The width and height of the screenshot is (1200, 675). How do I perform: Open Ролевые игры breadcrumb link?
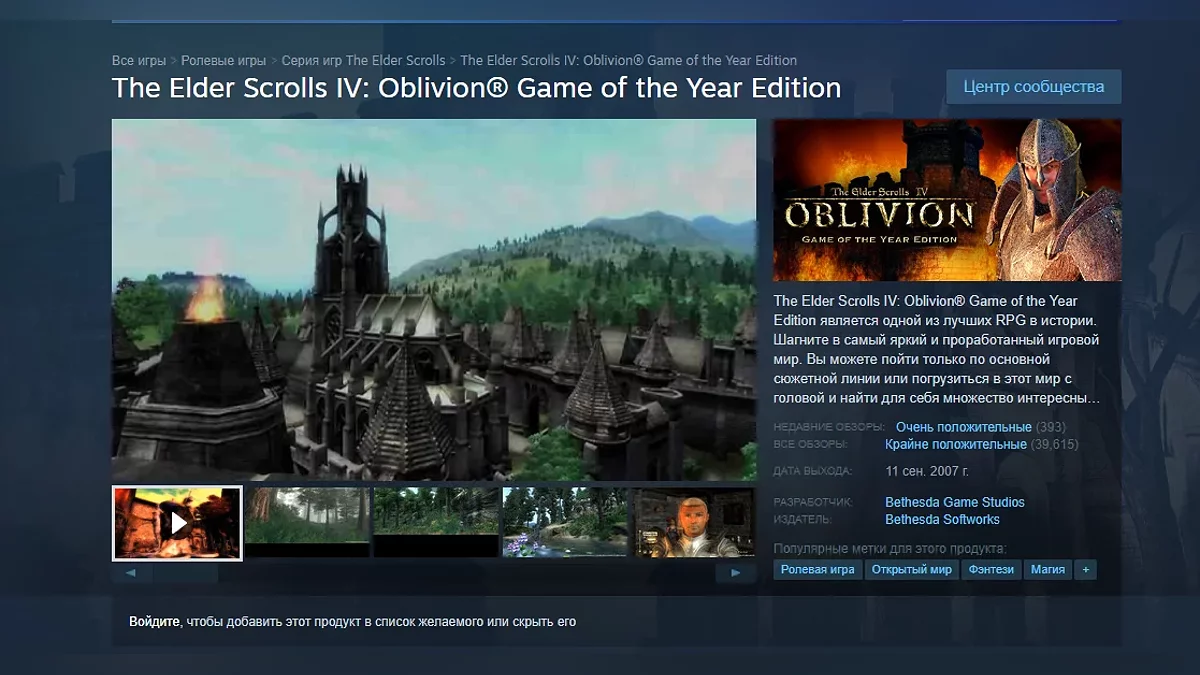click(224, 61)
